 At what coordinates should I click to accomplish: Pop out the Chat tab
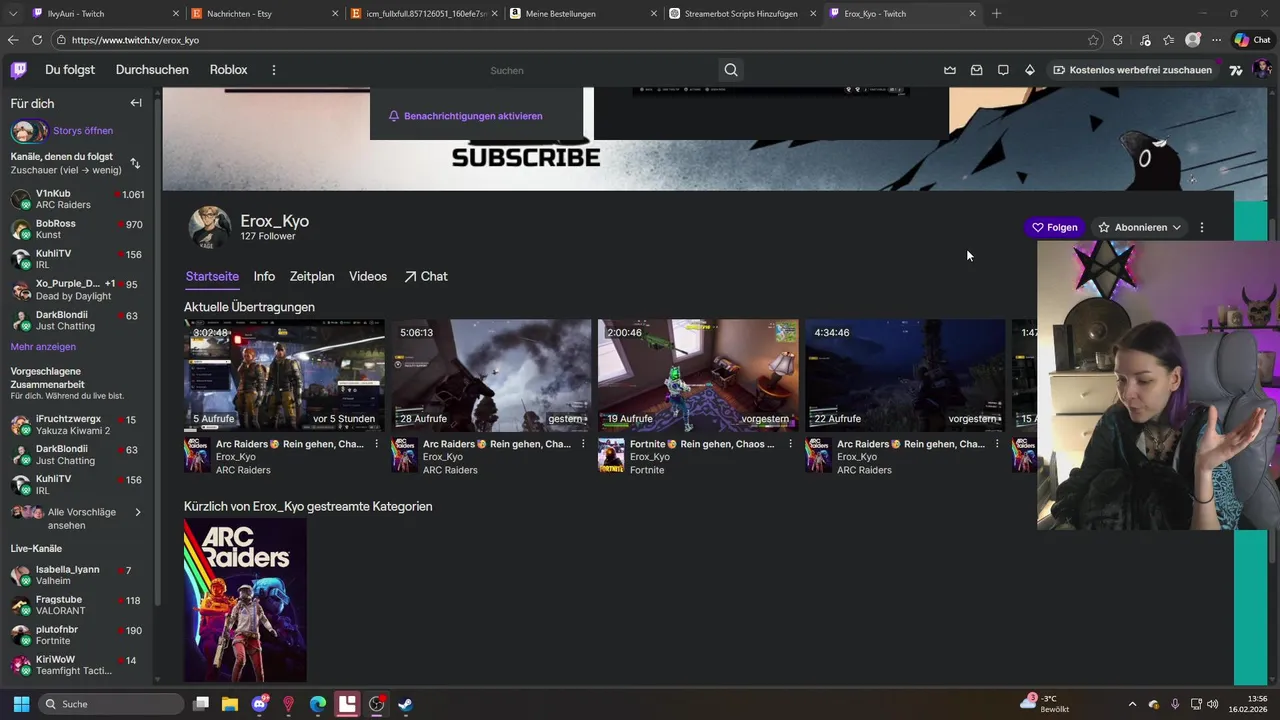tap(426, 277)
